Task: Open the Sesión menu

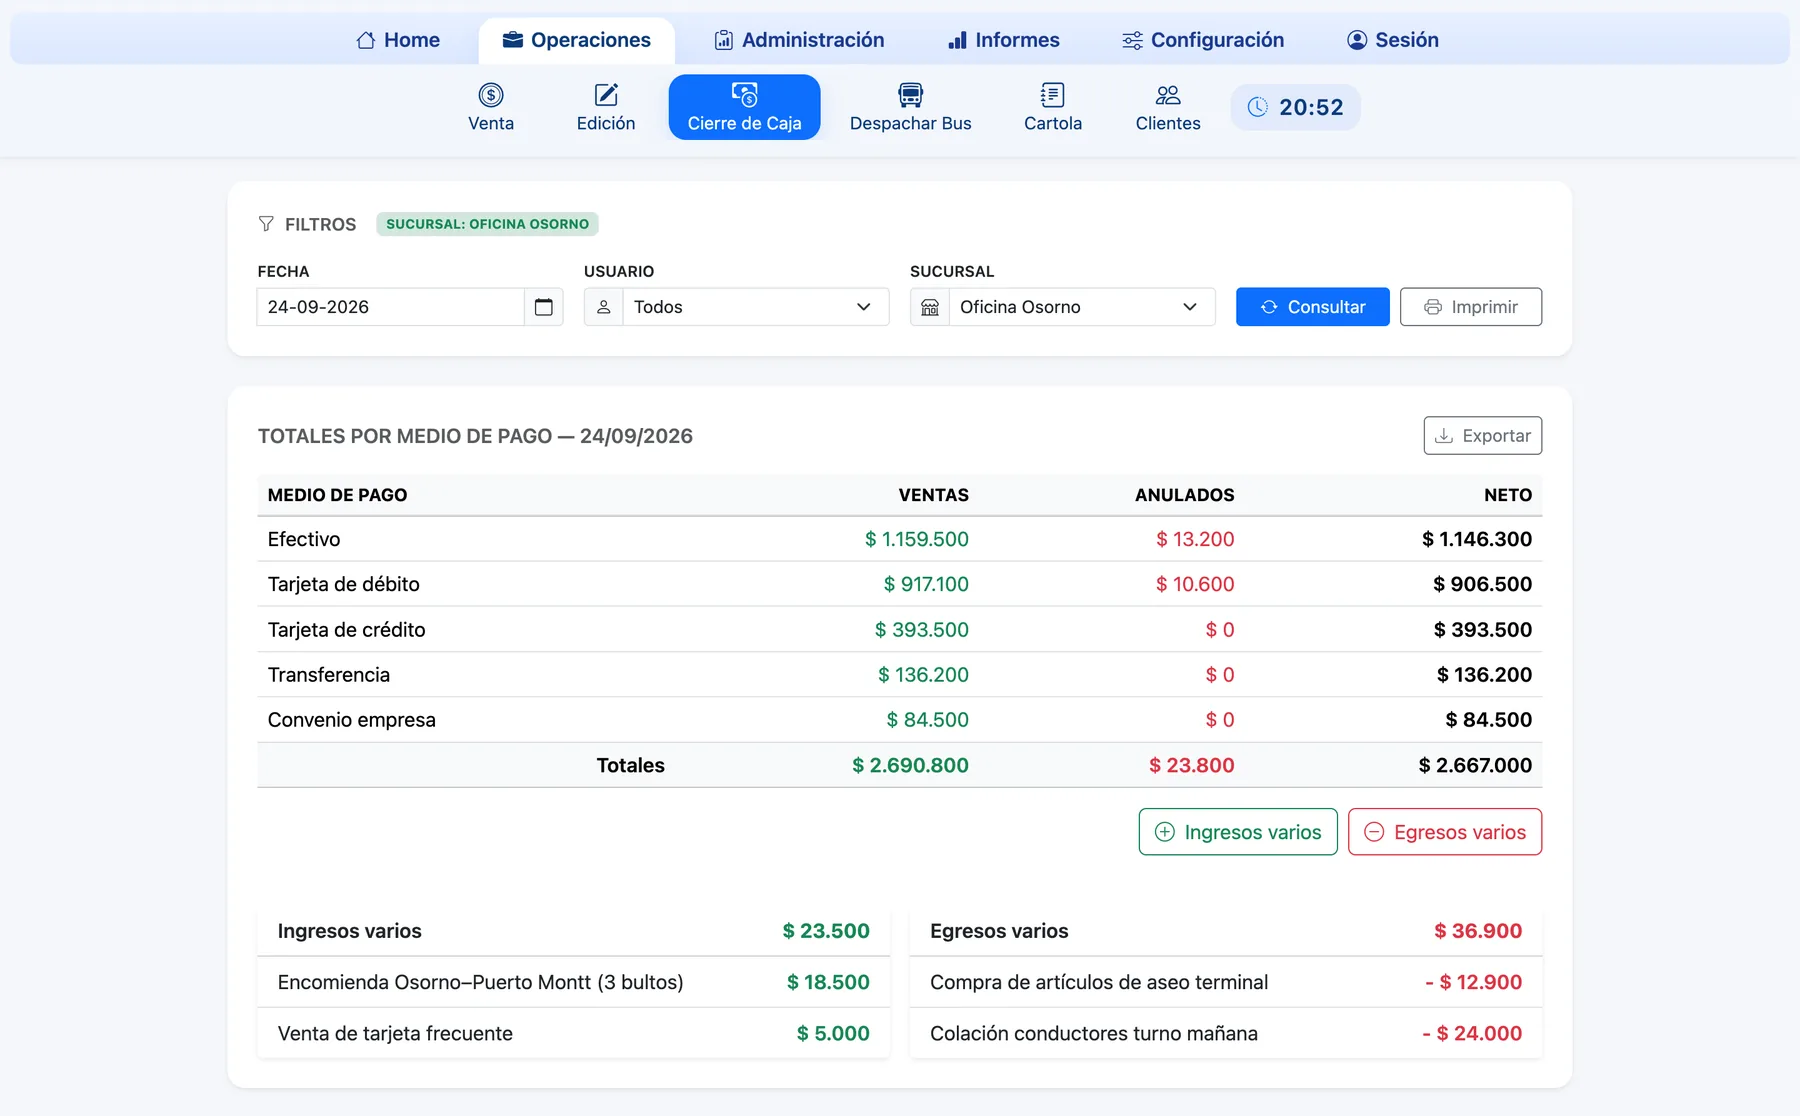Action: point(1393,40)
